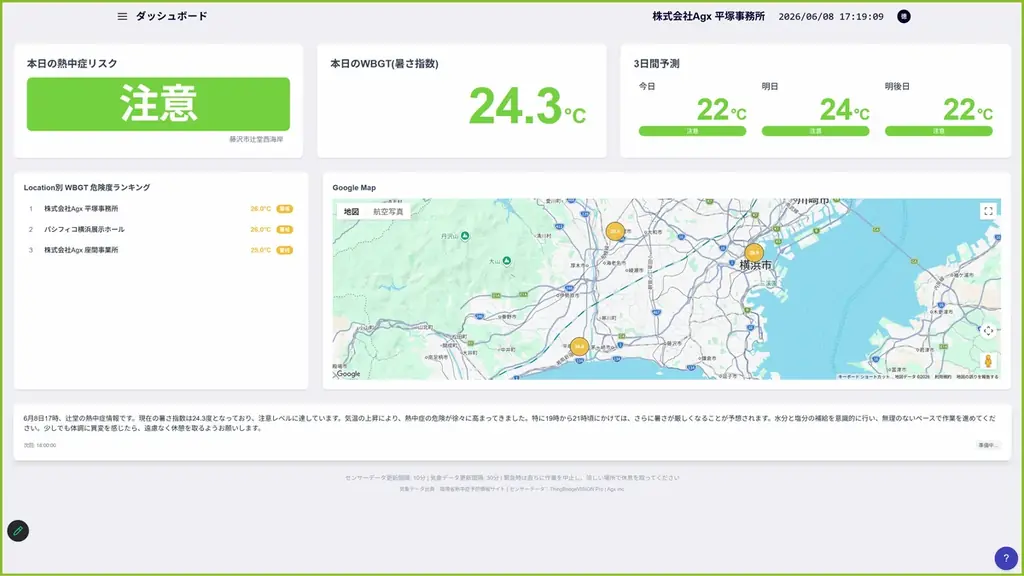This screenshot has height=576, width=1024.
Task: Select the 株式会社Agx 座間事業所 ranking row
Action: click(160, 250)
